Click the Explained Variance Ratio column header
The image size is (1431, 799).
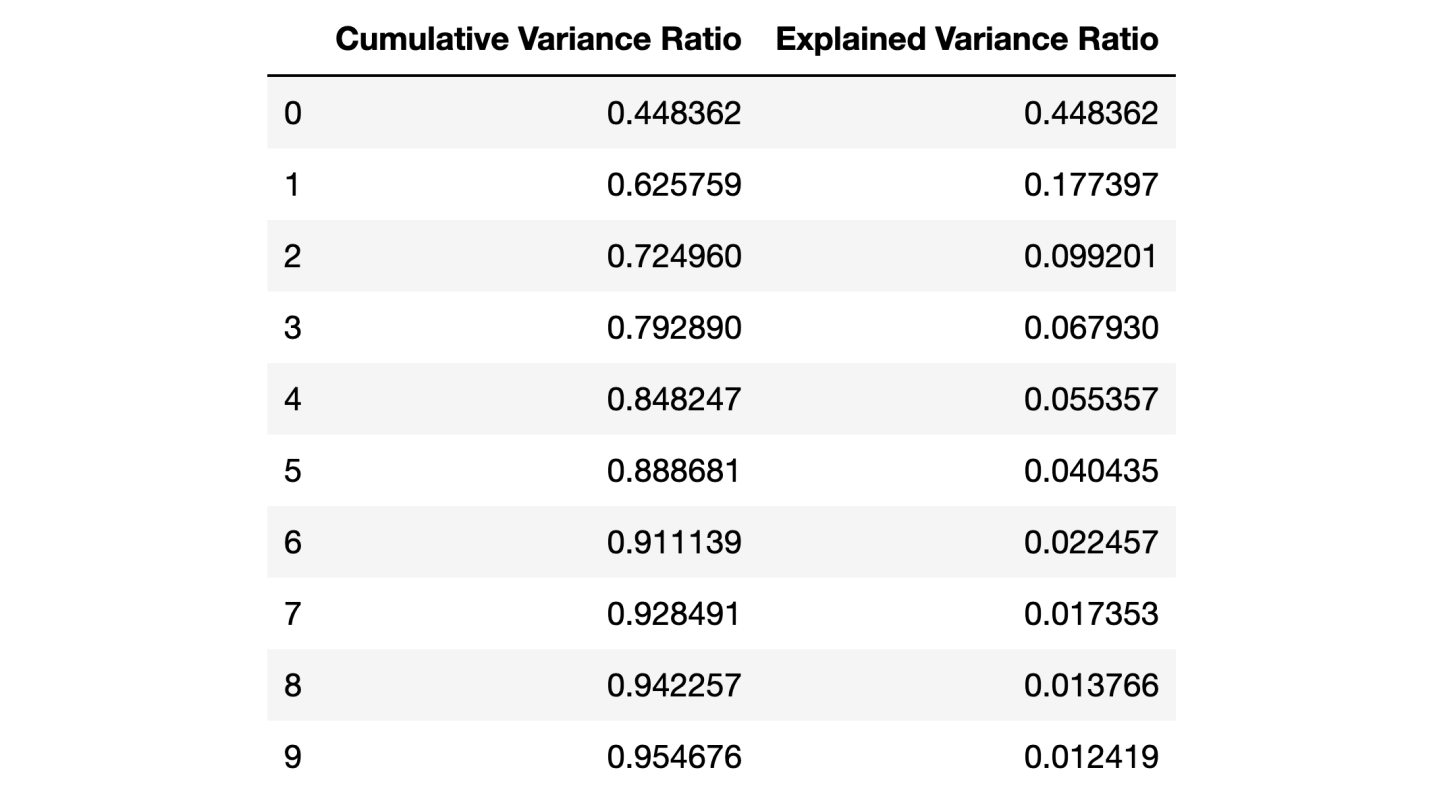coord(967,39)
